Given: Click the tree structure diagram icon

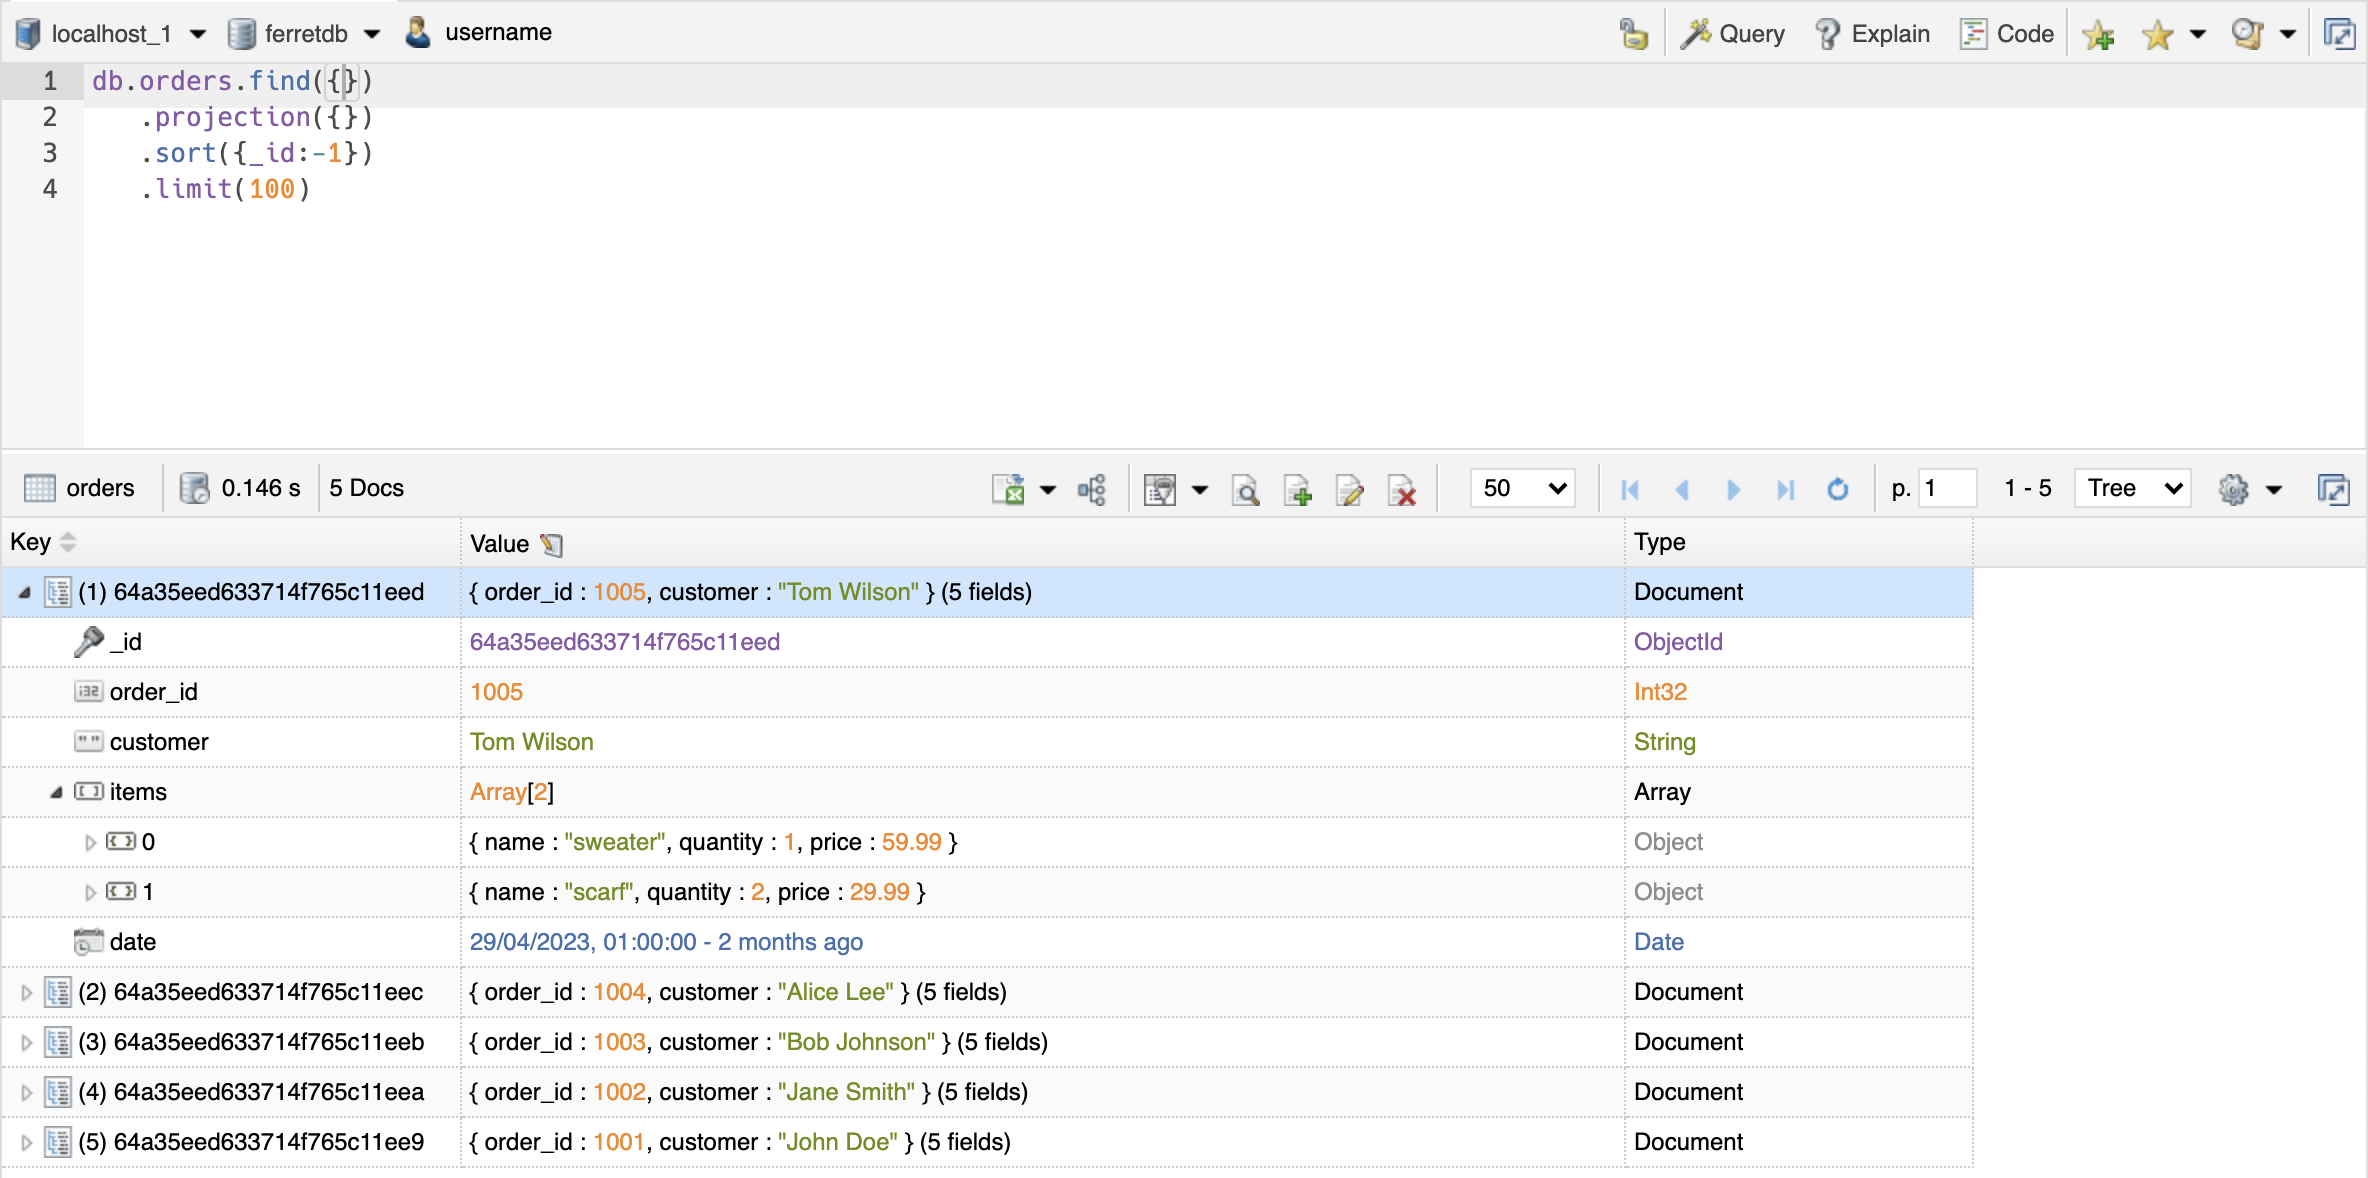Looking at the screenshot, I should [x=1092, y=489].
